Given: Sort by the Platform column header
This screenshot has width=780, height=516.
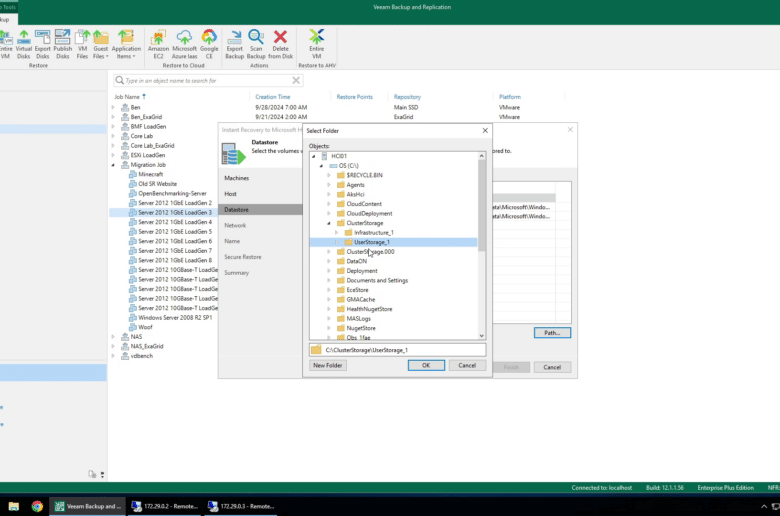Looking at the screenshot, I should click(x=510, y=97).
